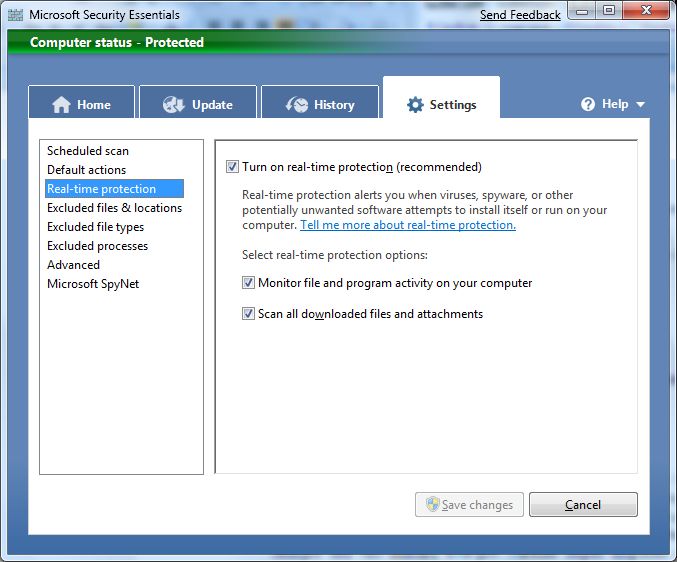Click the shield icon on Save changes
Screen dimensions: 677x562
(x=433, y=504)
